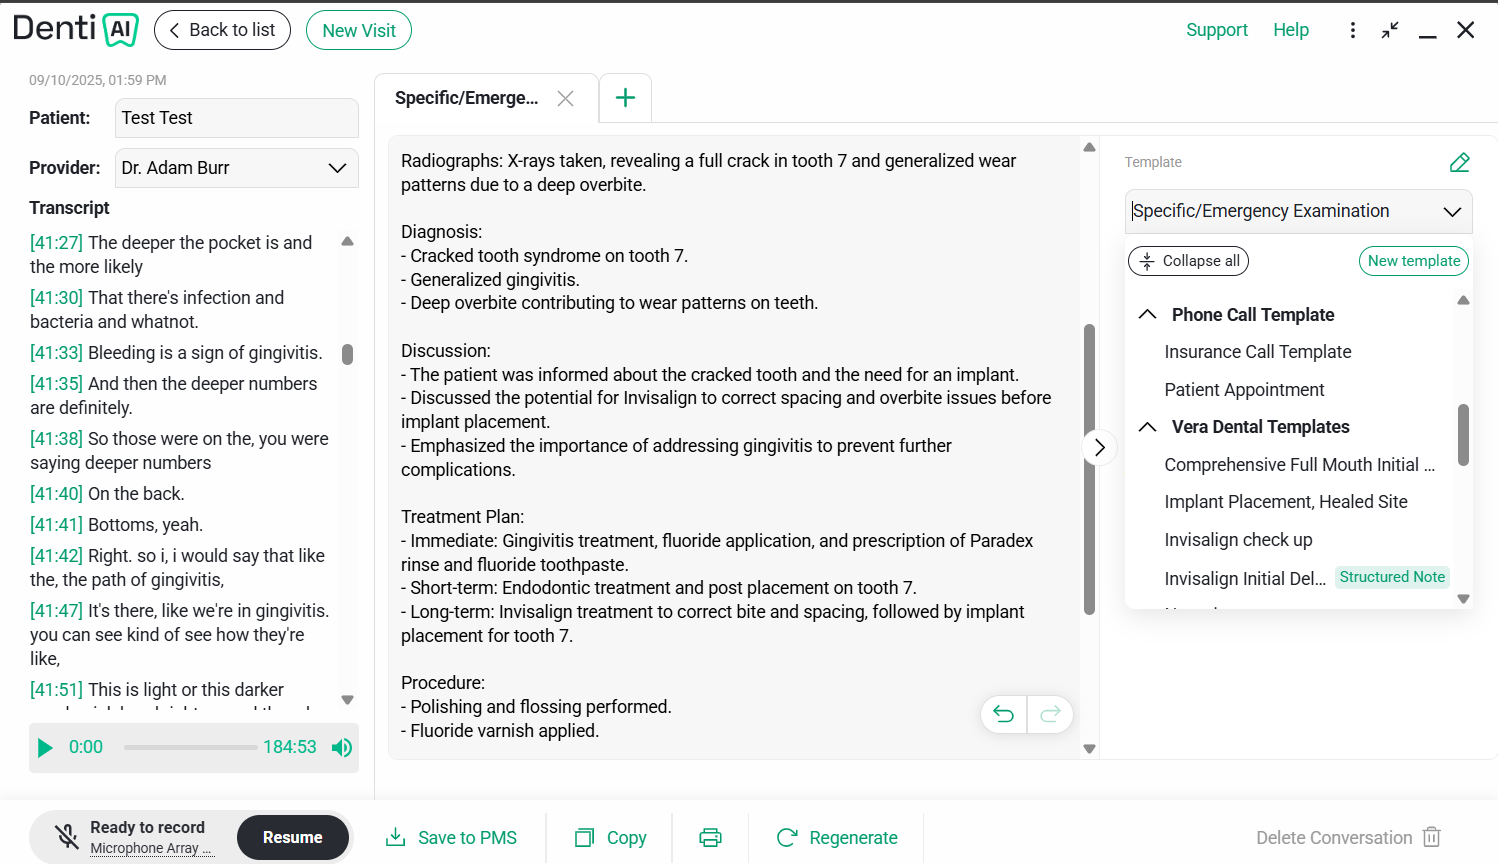Screen dimensions: 1498x864
Task: Choose Implant Placement, Healed Site template
Action: (1285, 502)
